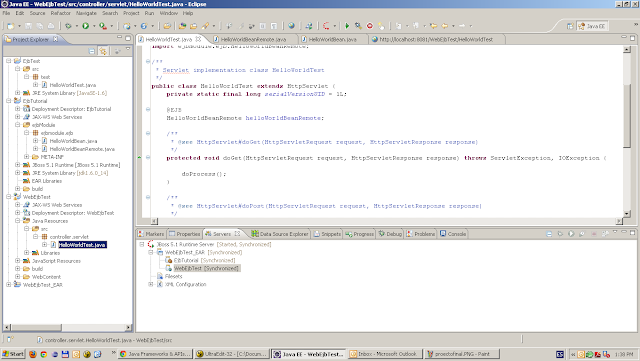Click the green Run toolbar icon
The width and height of the screenshot is (640, 361).
[86, 26]
